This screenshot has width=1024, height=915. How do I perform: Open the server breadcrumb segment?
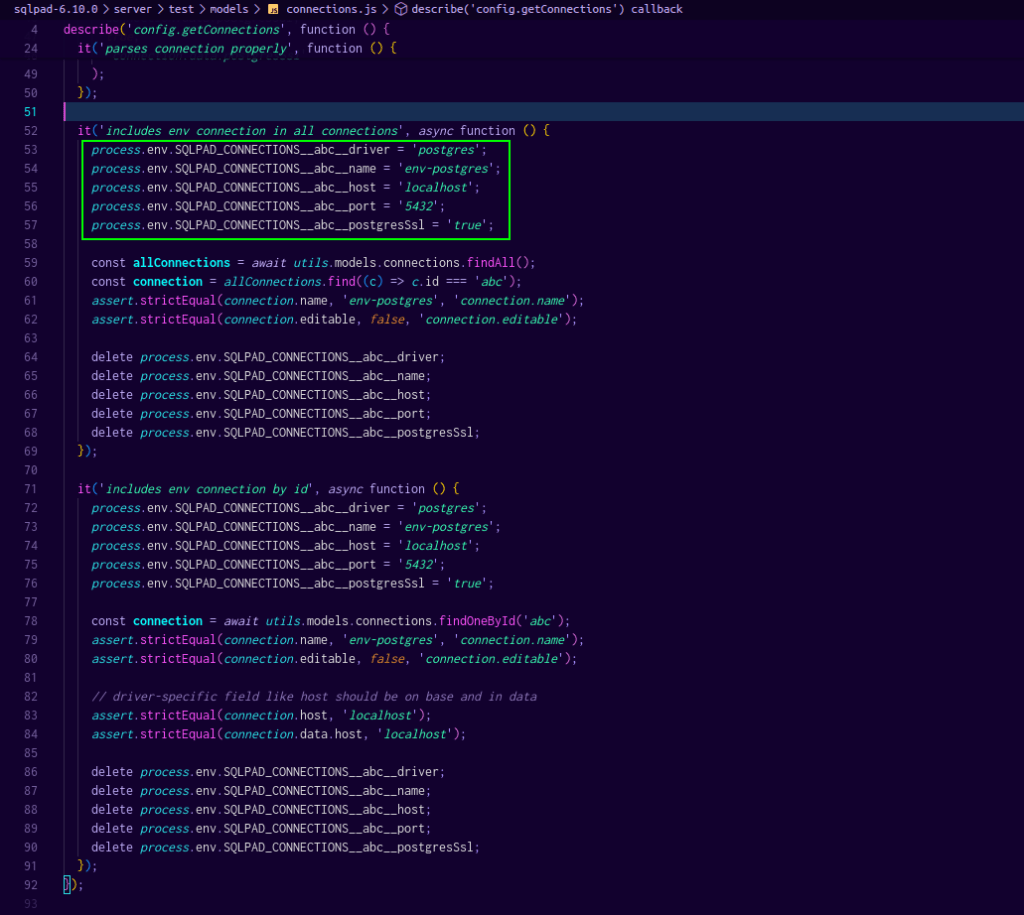click(x=133, y=9)
